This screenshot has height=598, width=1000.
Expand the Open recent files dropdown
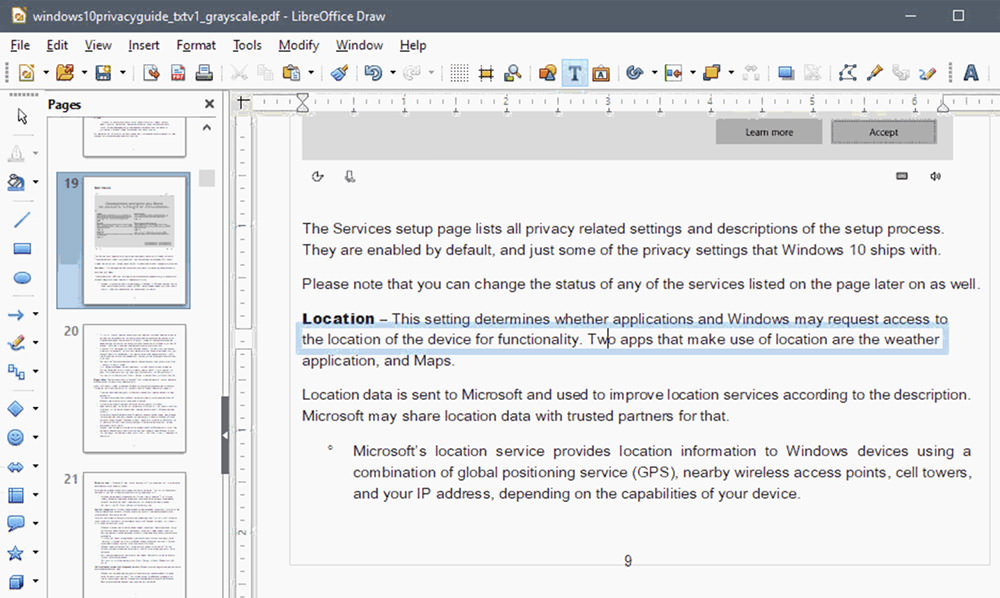coord(84,73)
